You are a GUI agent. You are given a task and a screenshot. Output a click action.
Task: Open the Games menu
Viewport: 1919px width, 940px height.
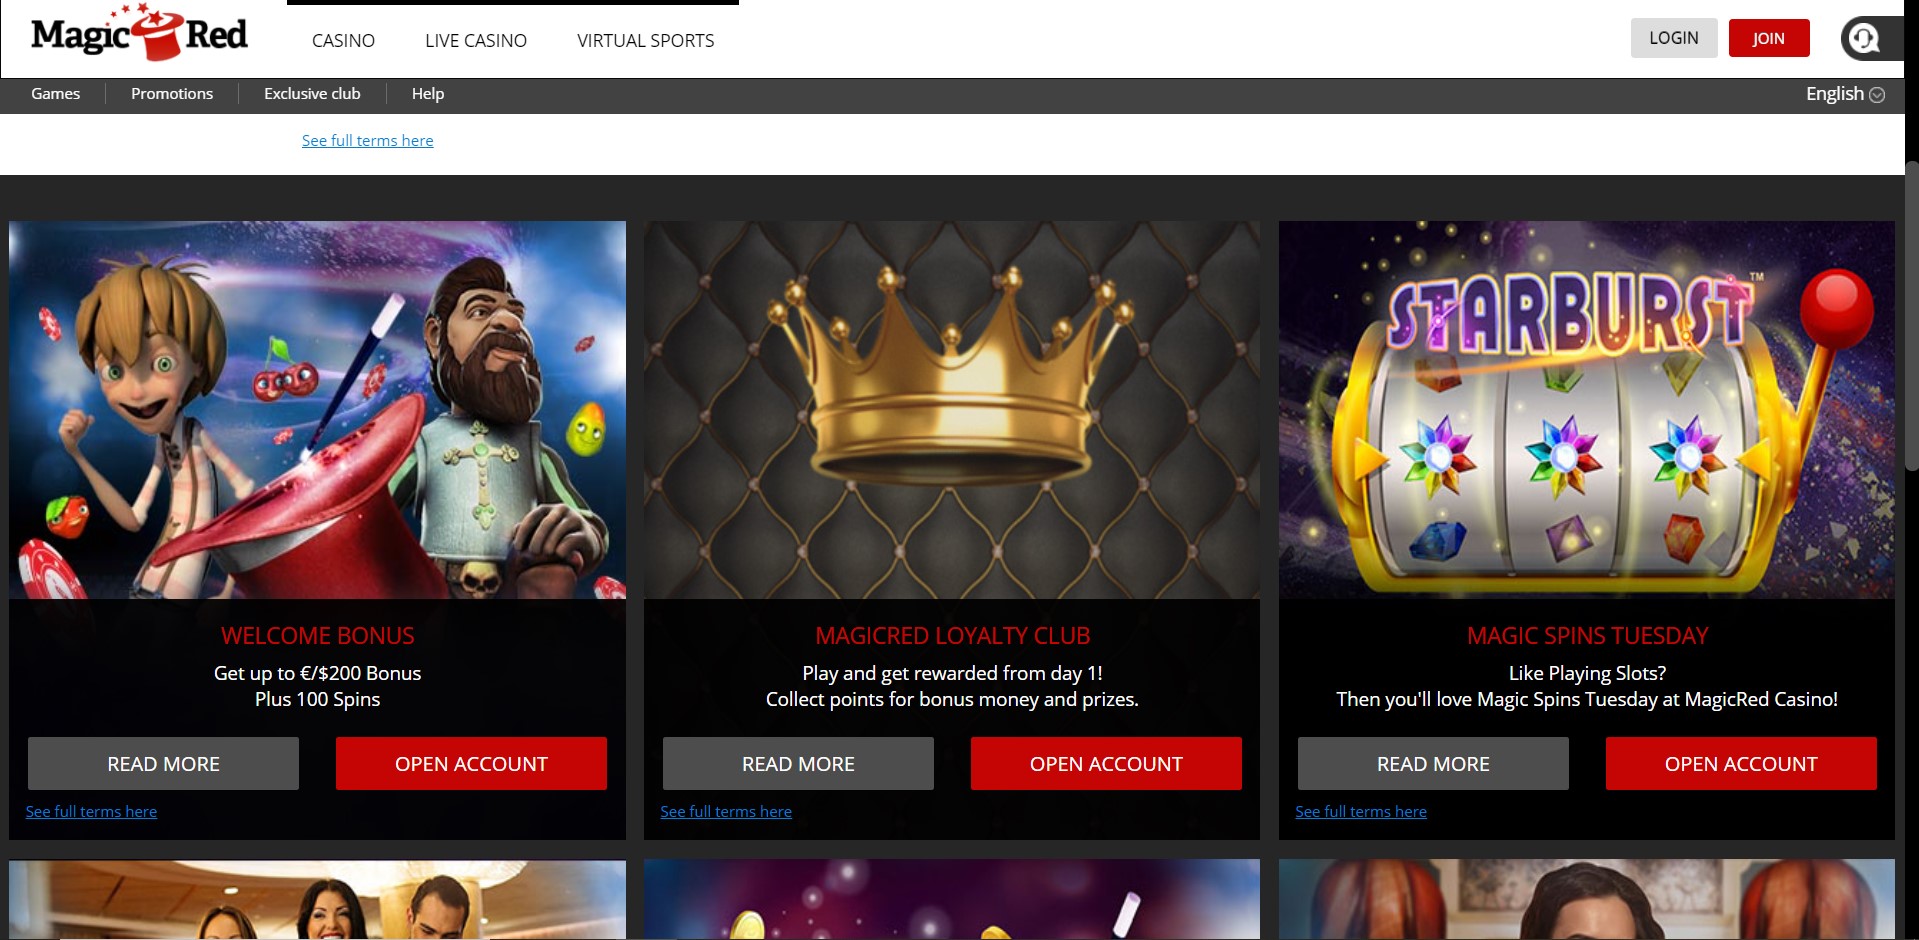pyautogui.click(x=56, y=94)
